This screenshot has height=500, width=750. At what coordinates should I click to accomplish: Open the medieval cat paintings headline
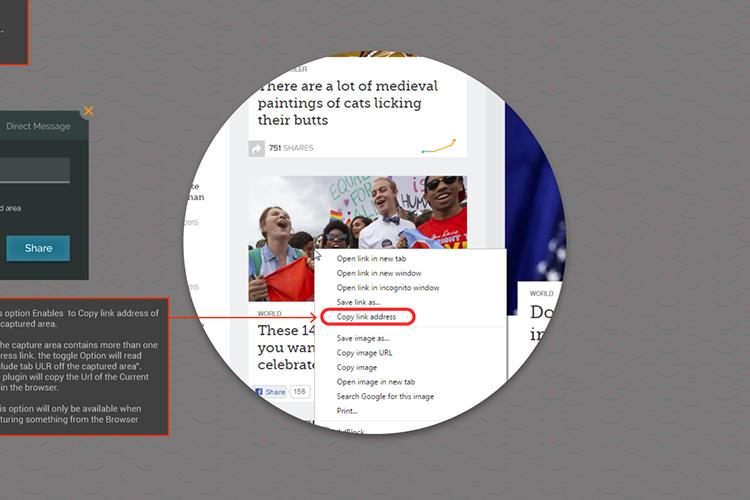click(348, 103)
